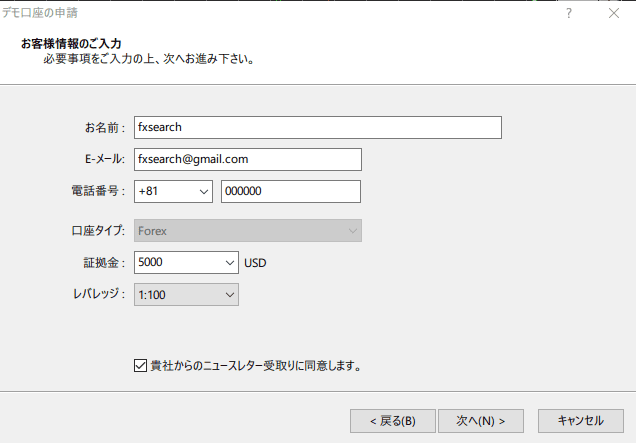Click the お客様情報のご入力 heading
636x443 pixels.
pos(71,43)
